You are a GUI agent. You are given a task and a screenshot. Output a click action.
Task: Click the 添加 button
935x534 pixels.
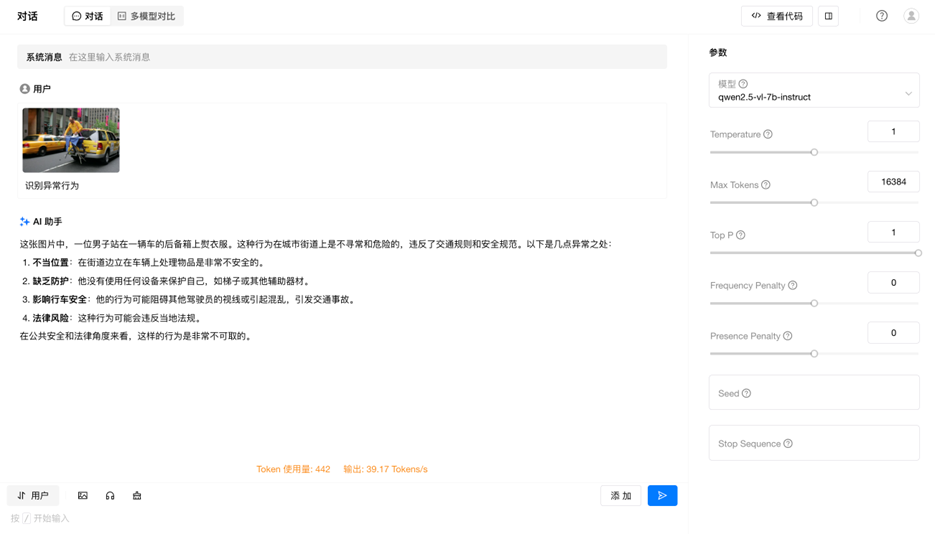tap(621, 495)
